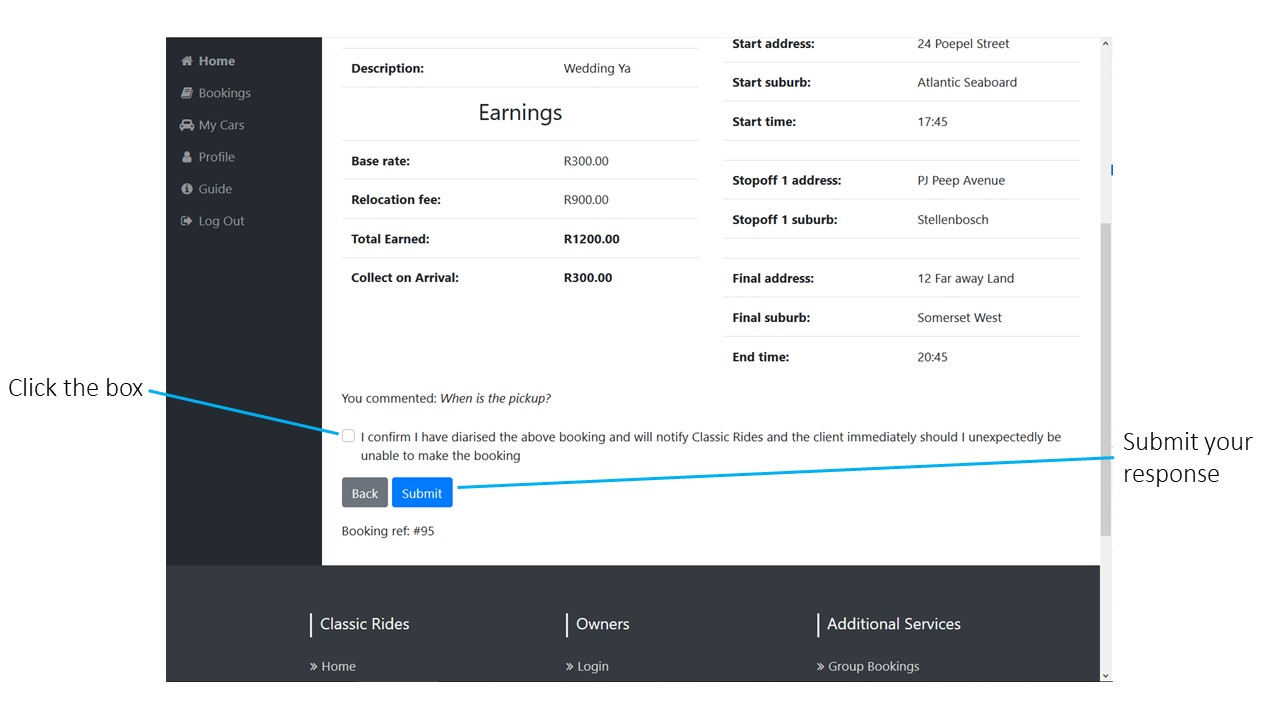Click the vertical scrollbar thumb

[x=1105, y=380]
